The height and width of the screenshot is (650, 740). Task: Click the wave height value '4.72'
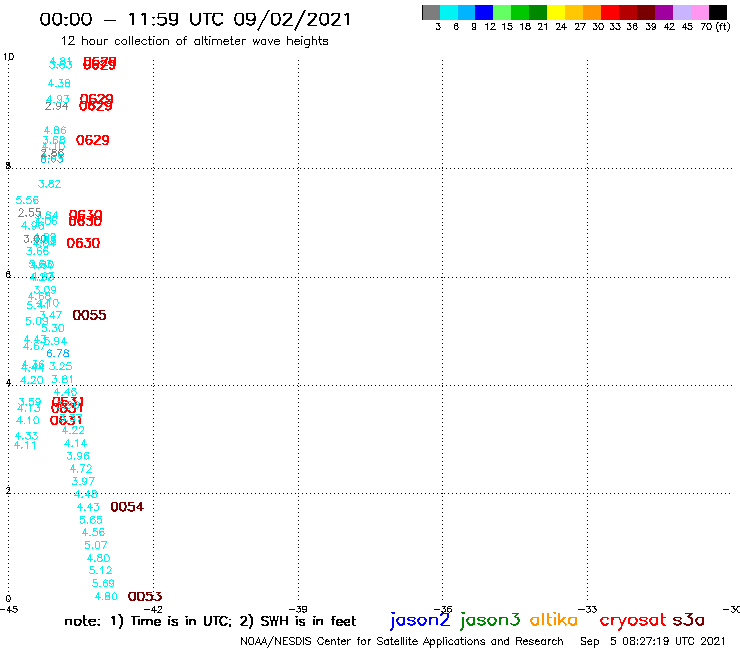point(81,468)
